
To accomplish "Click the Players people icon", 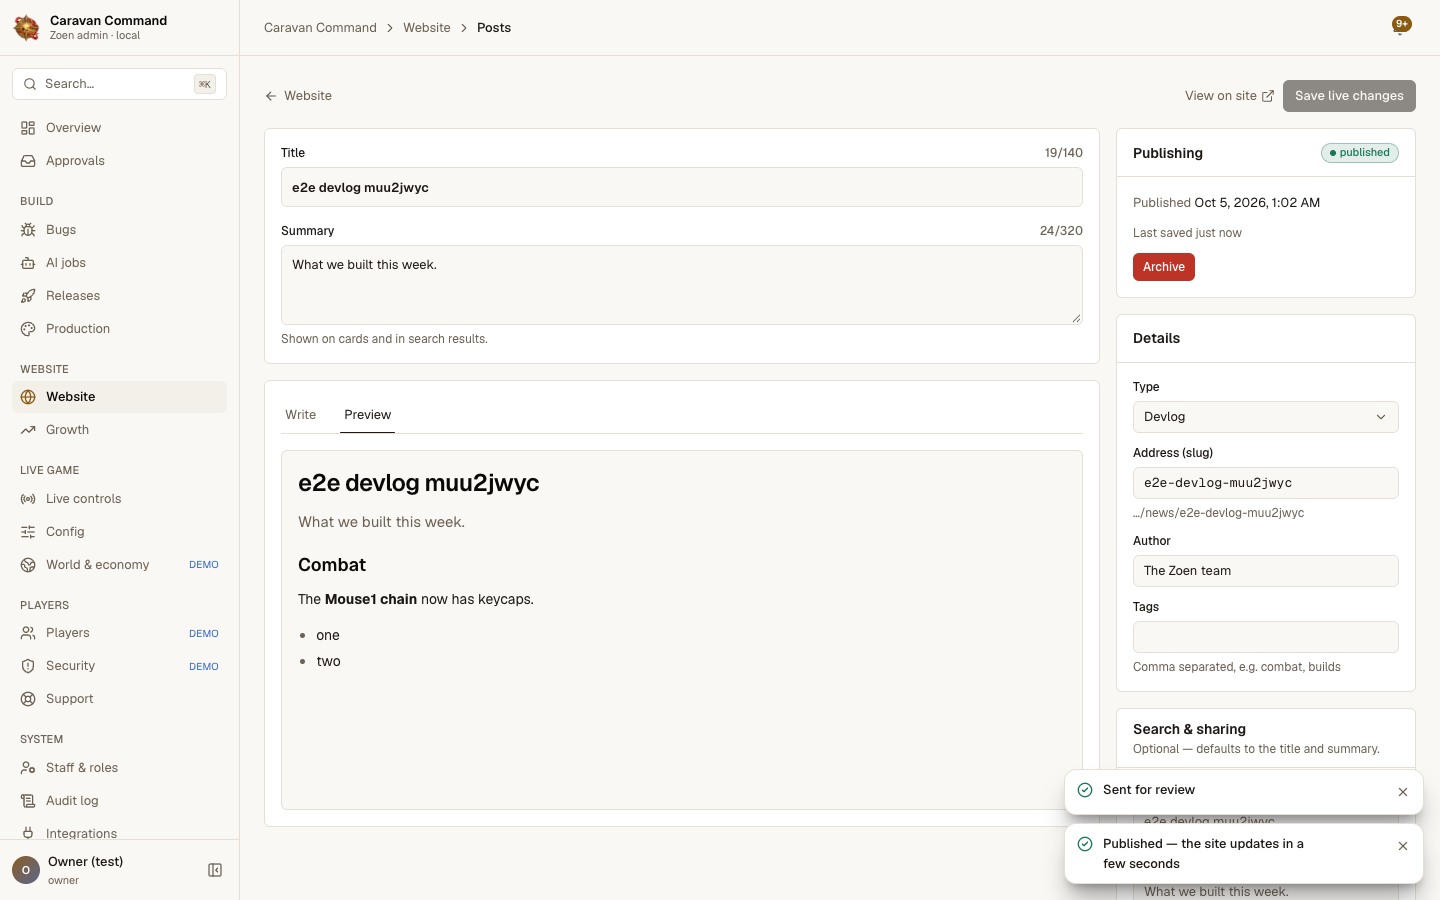I will coord(28,633).
